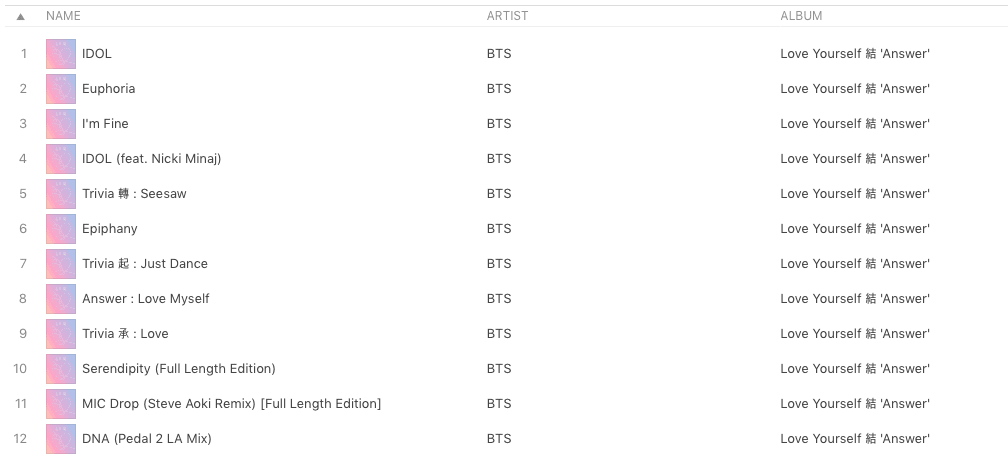Click the album name in the IDOL row

pos(854,54)
